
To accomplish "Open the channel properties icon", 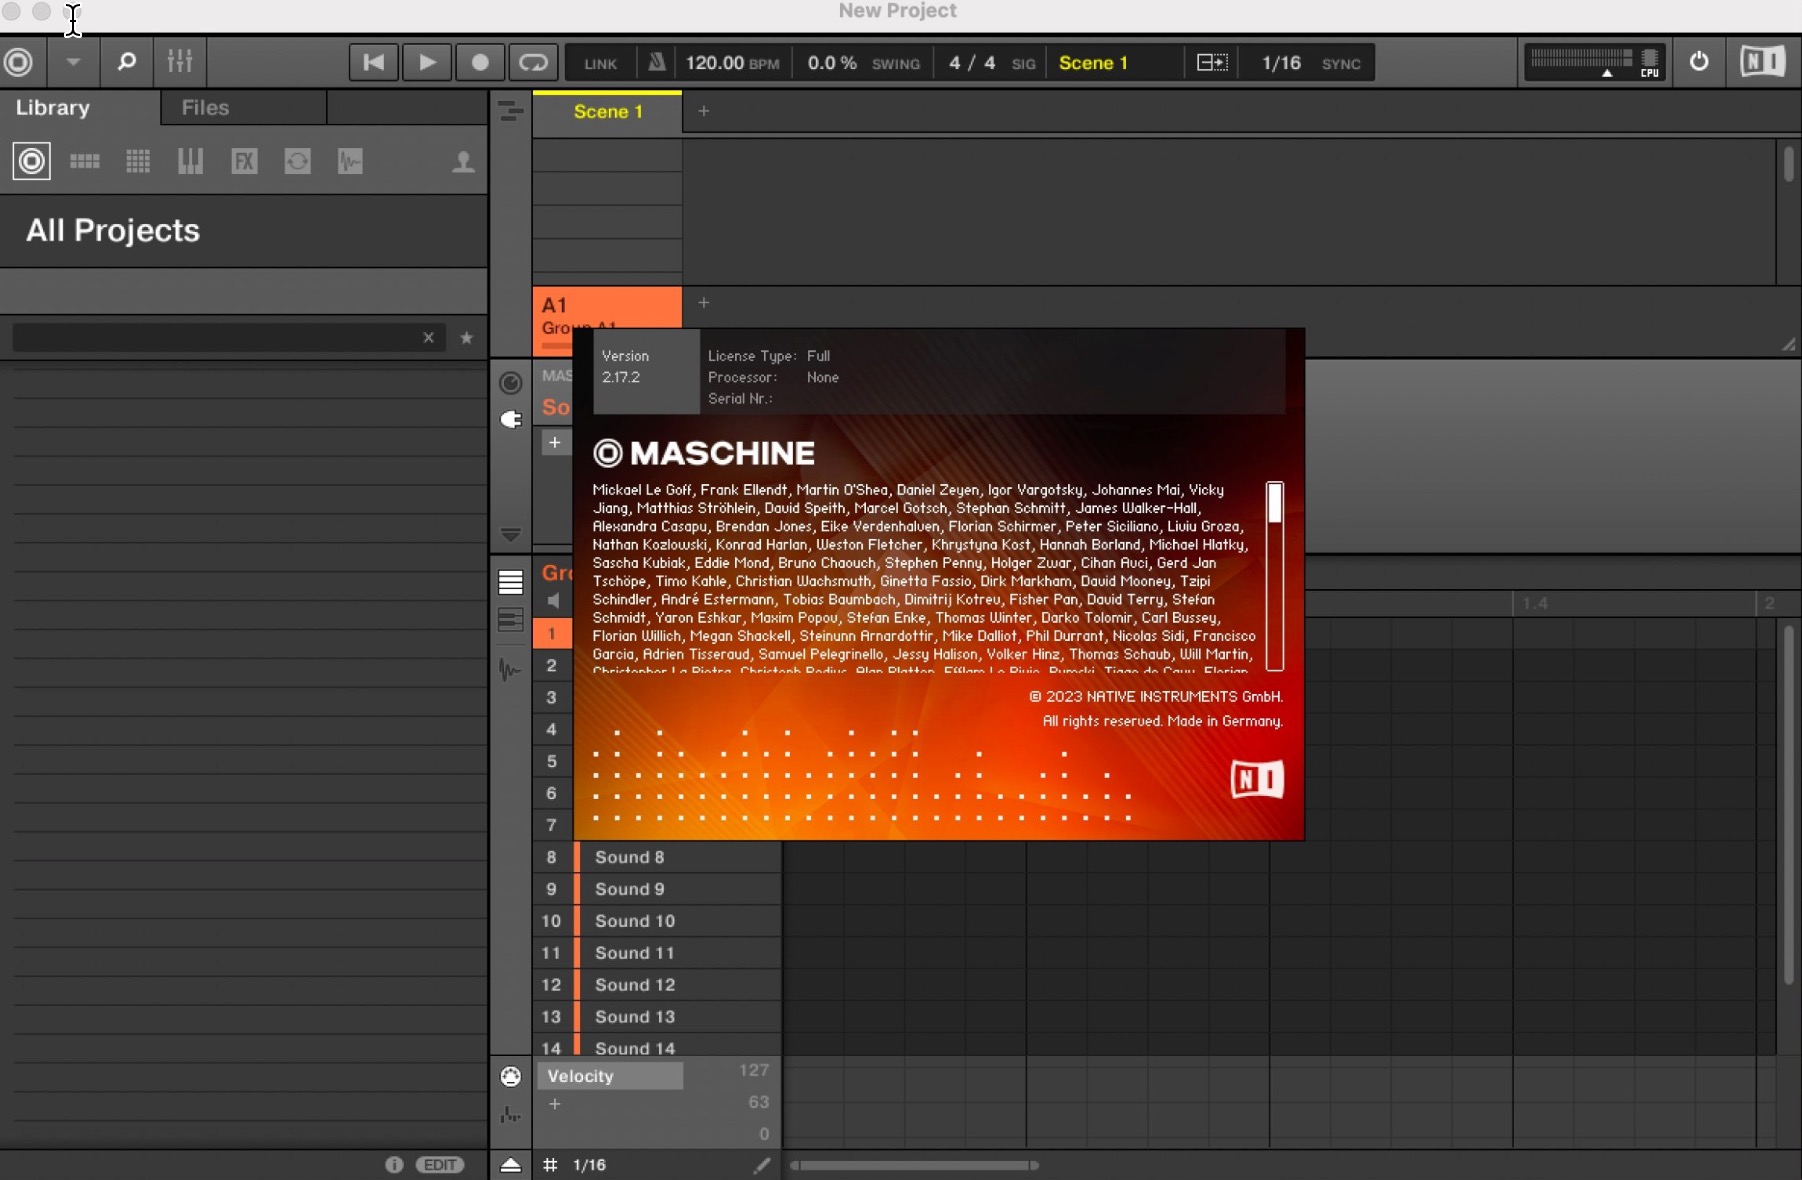I will click(x=510, y=383).
